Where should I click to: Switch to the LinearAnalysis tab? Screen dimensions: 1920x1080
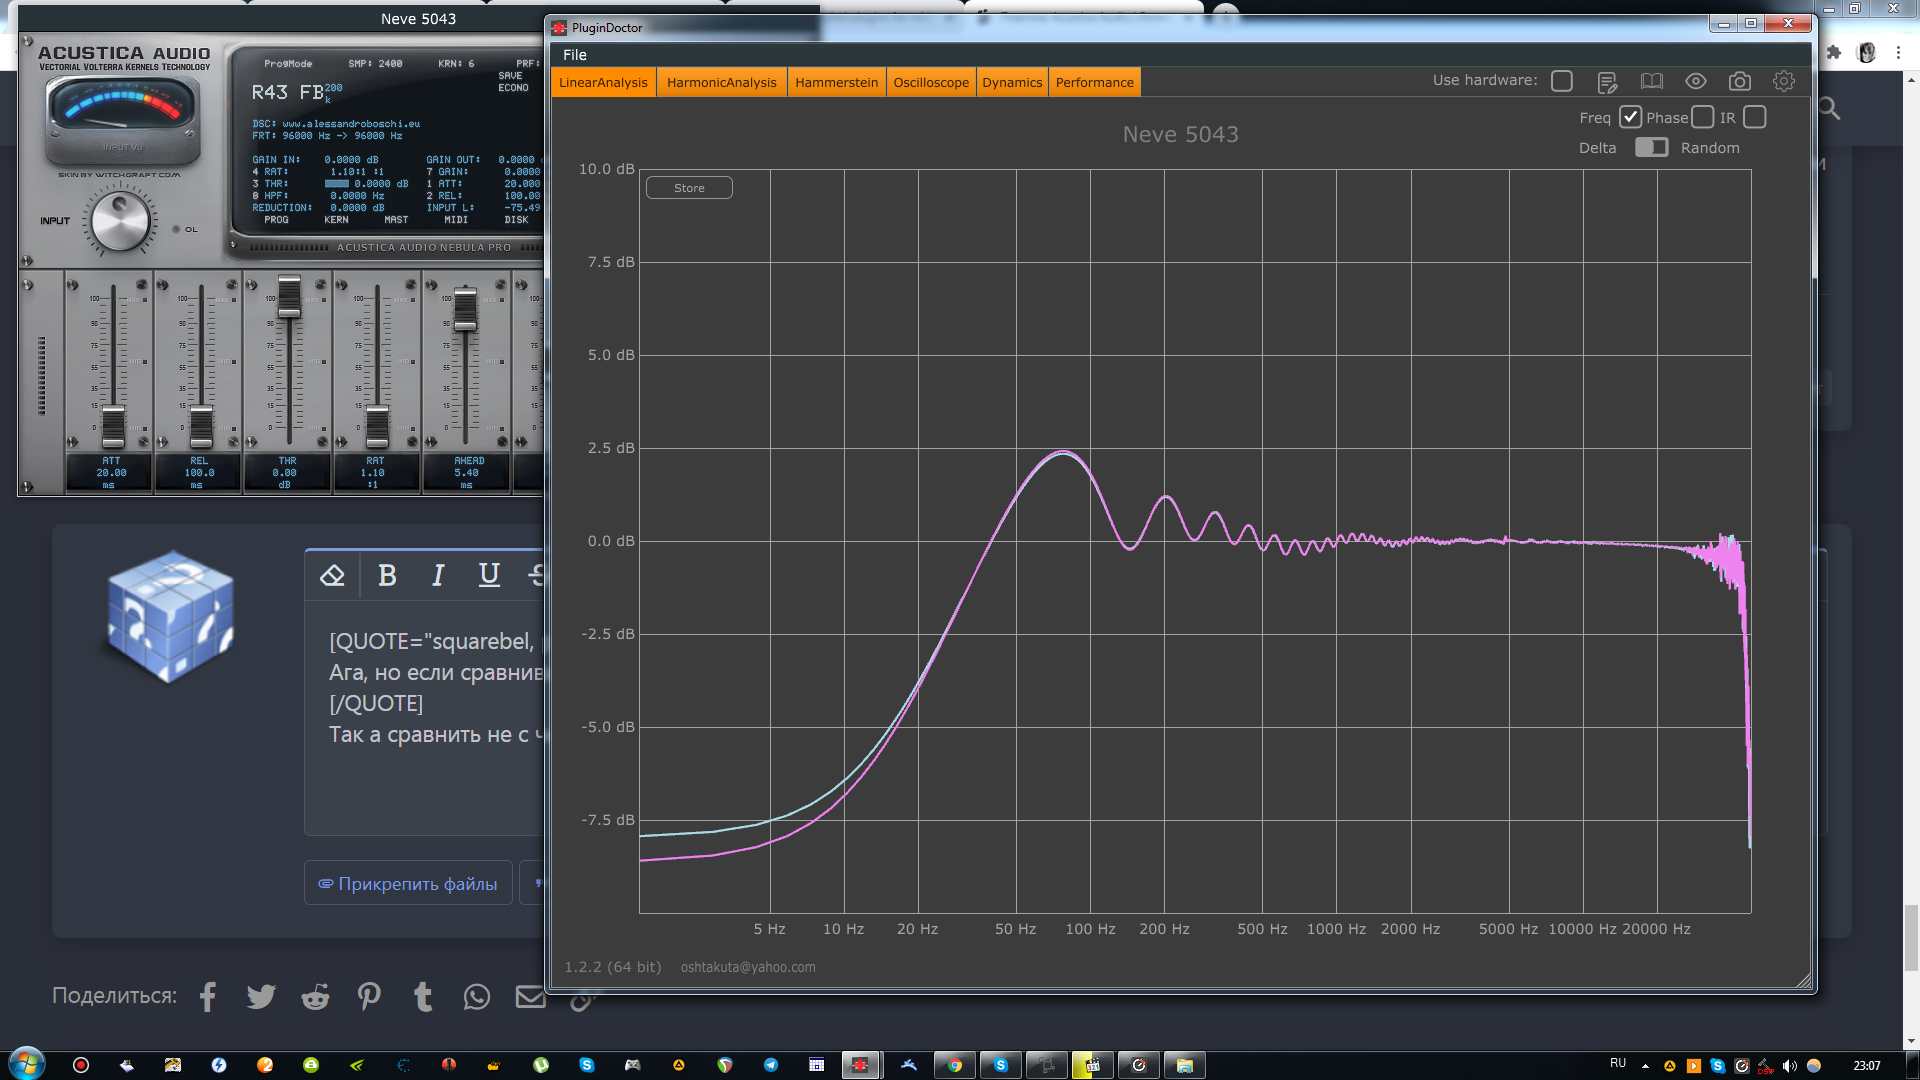pos(603,83)
